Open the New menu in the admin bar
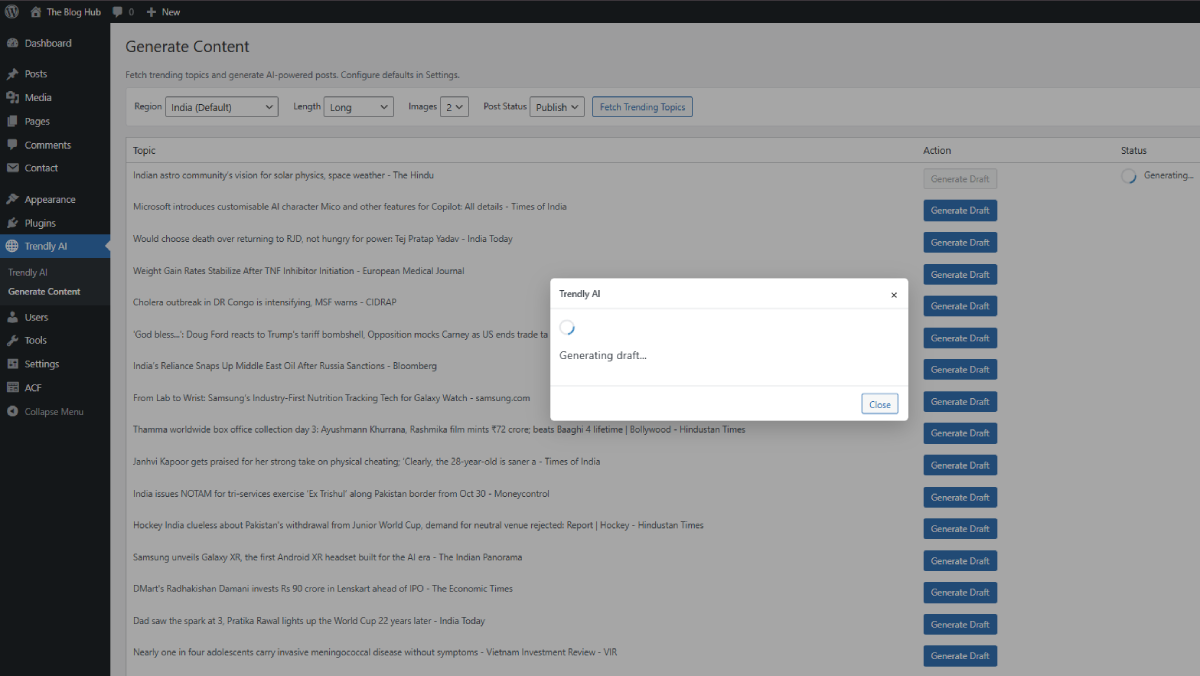Viewport: 1200px width, 676px height. (162, 12)
